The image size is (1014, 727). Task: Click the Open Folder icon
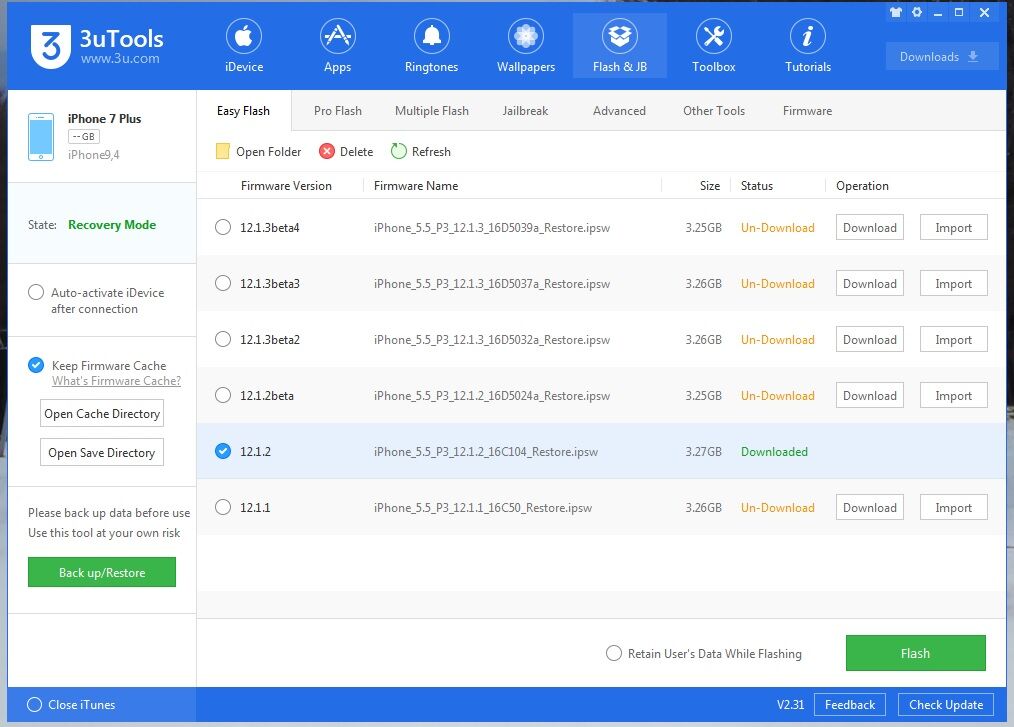pos(222,151)
